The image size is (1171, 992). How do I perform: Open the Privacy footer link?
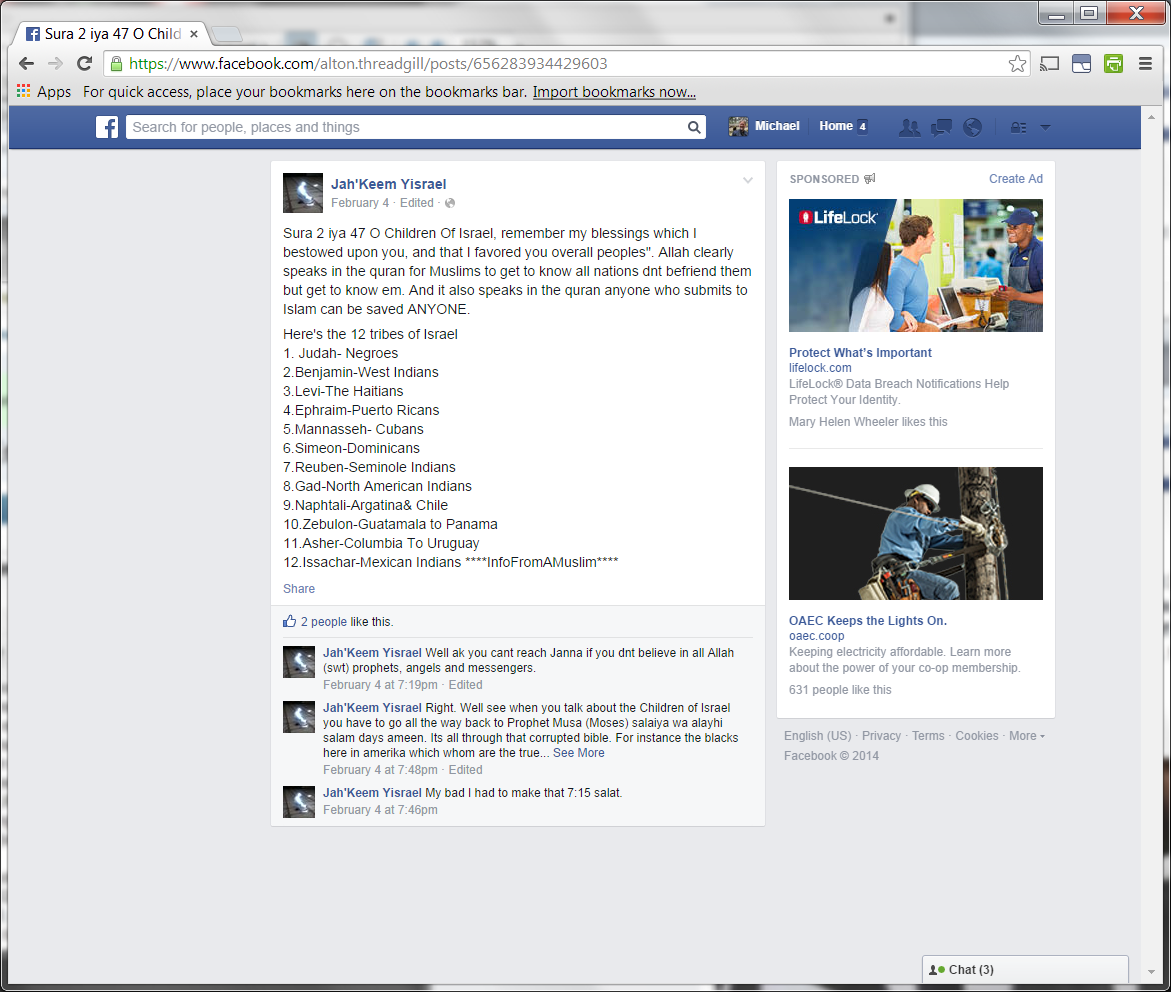point(881,736)
